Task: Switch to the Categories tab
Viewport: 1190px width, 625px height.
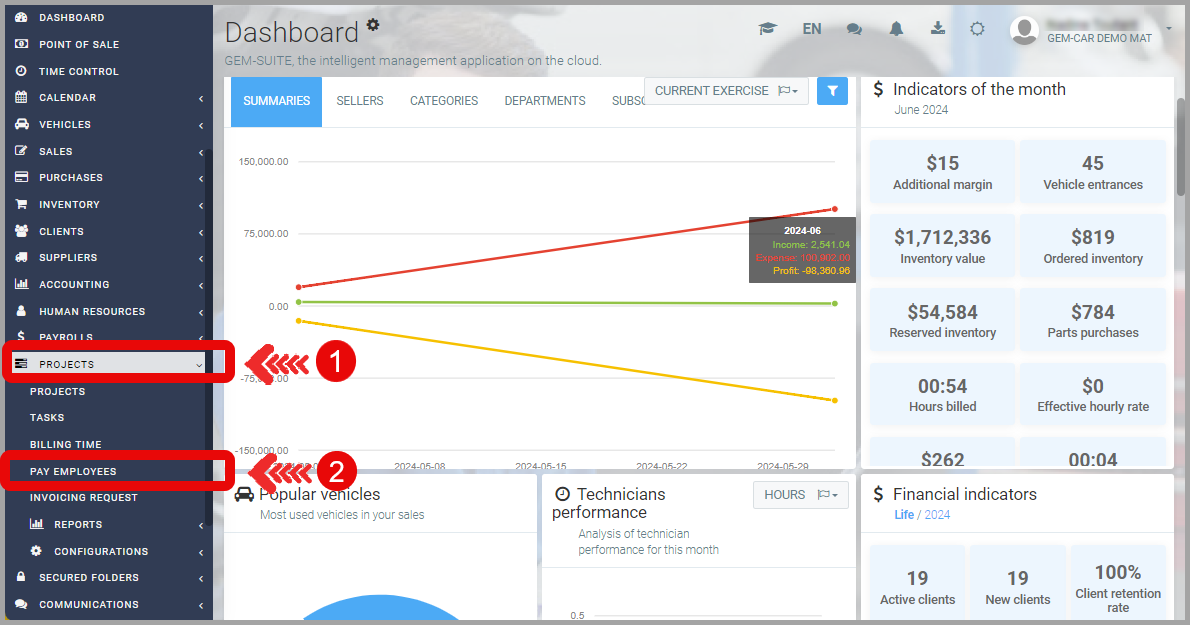Action: (x=444, y=101)
